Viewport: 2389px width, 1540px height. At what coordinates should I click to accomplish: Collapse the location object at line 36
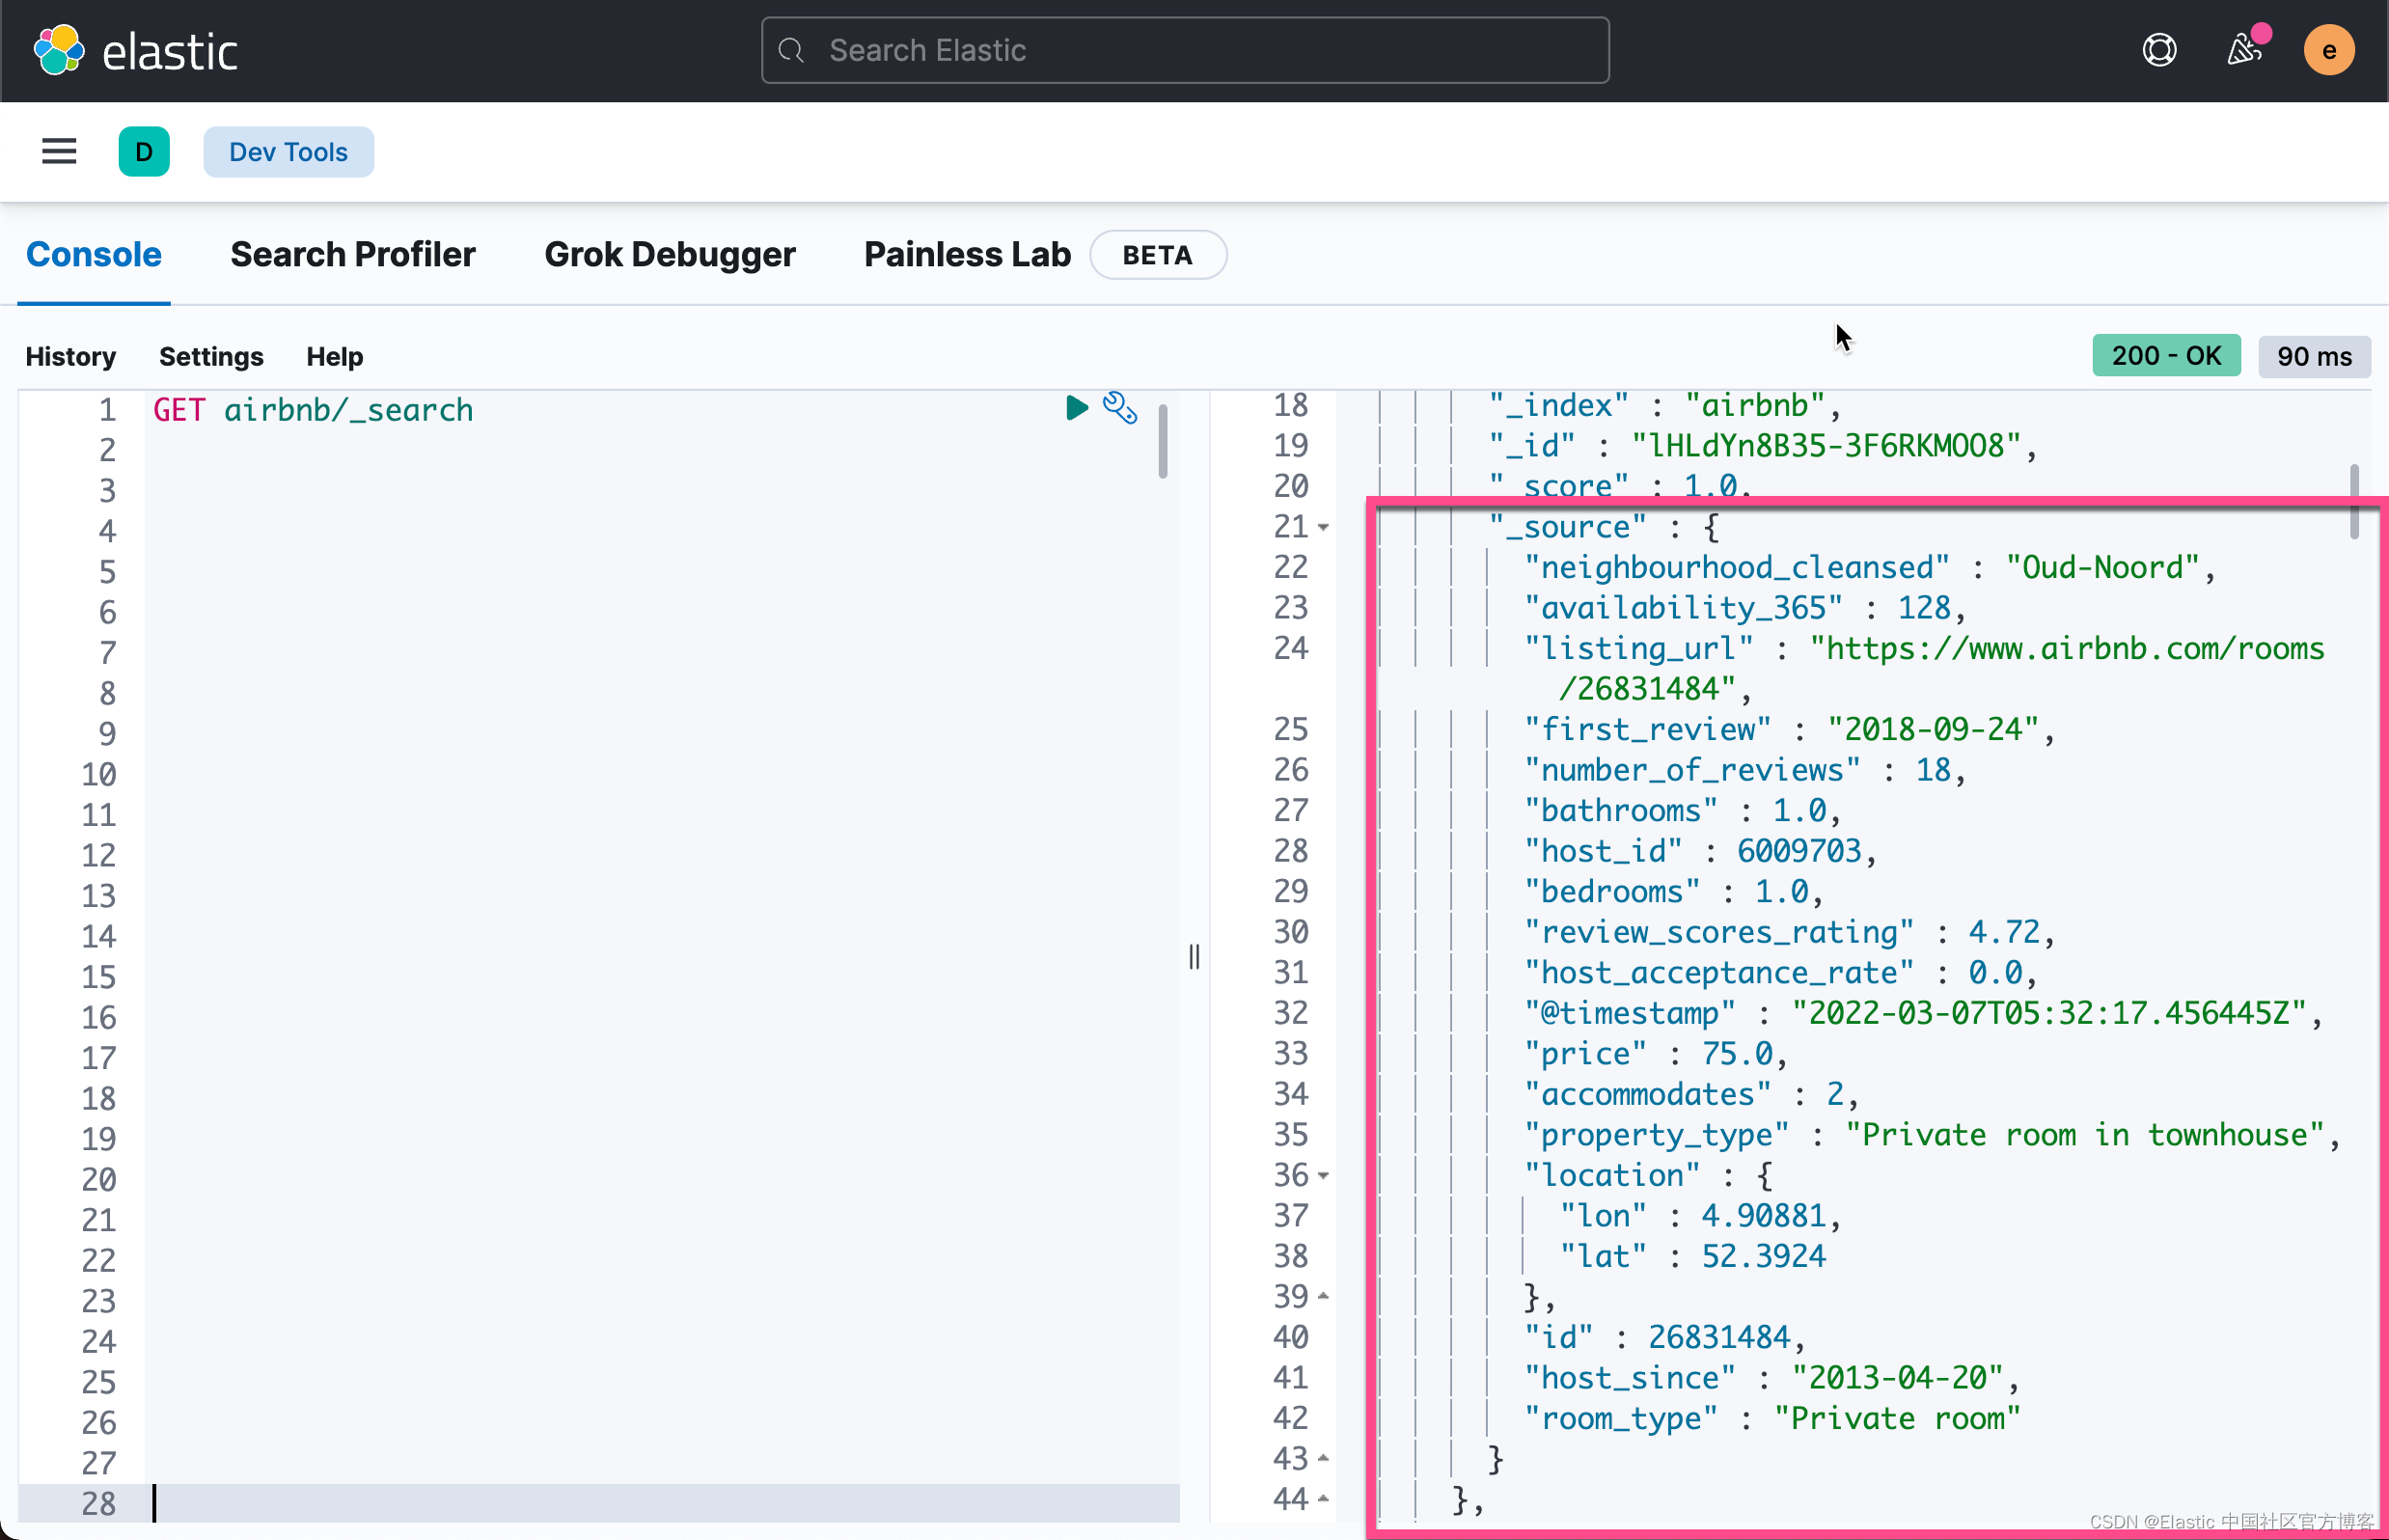tap(1324, 1176)
